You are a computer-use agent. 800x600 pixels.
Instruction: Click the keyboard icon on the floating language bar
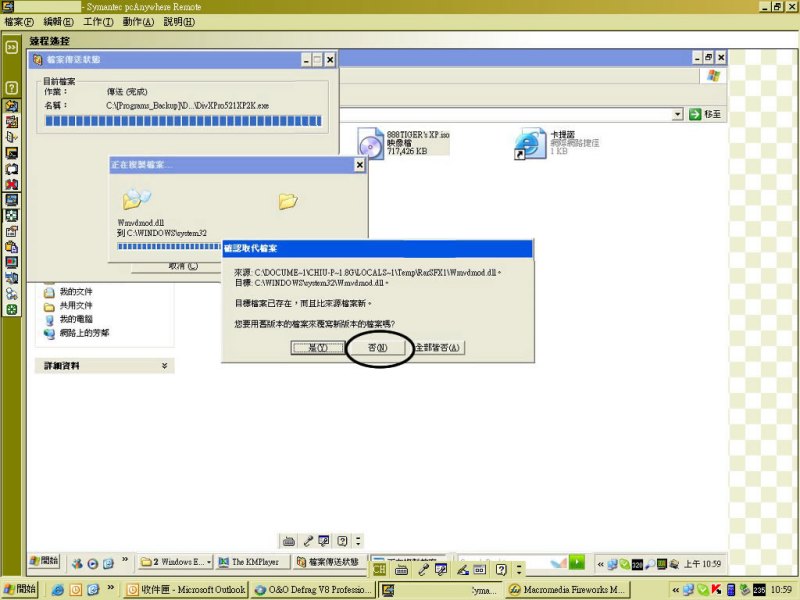pyautogui.click(x=289, y=541)
